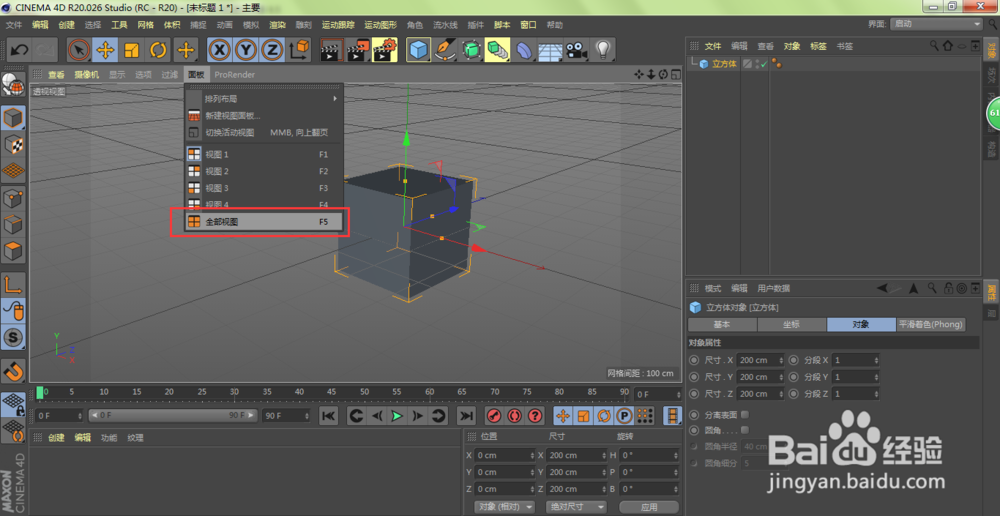Screen dimensions: 1000x516
Task: Go to timeline end button
Action: click(467, 416)
